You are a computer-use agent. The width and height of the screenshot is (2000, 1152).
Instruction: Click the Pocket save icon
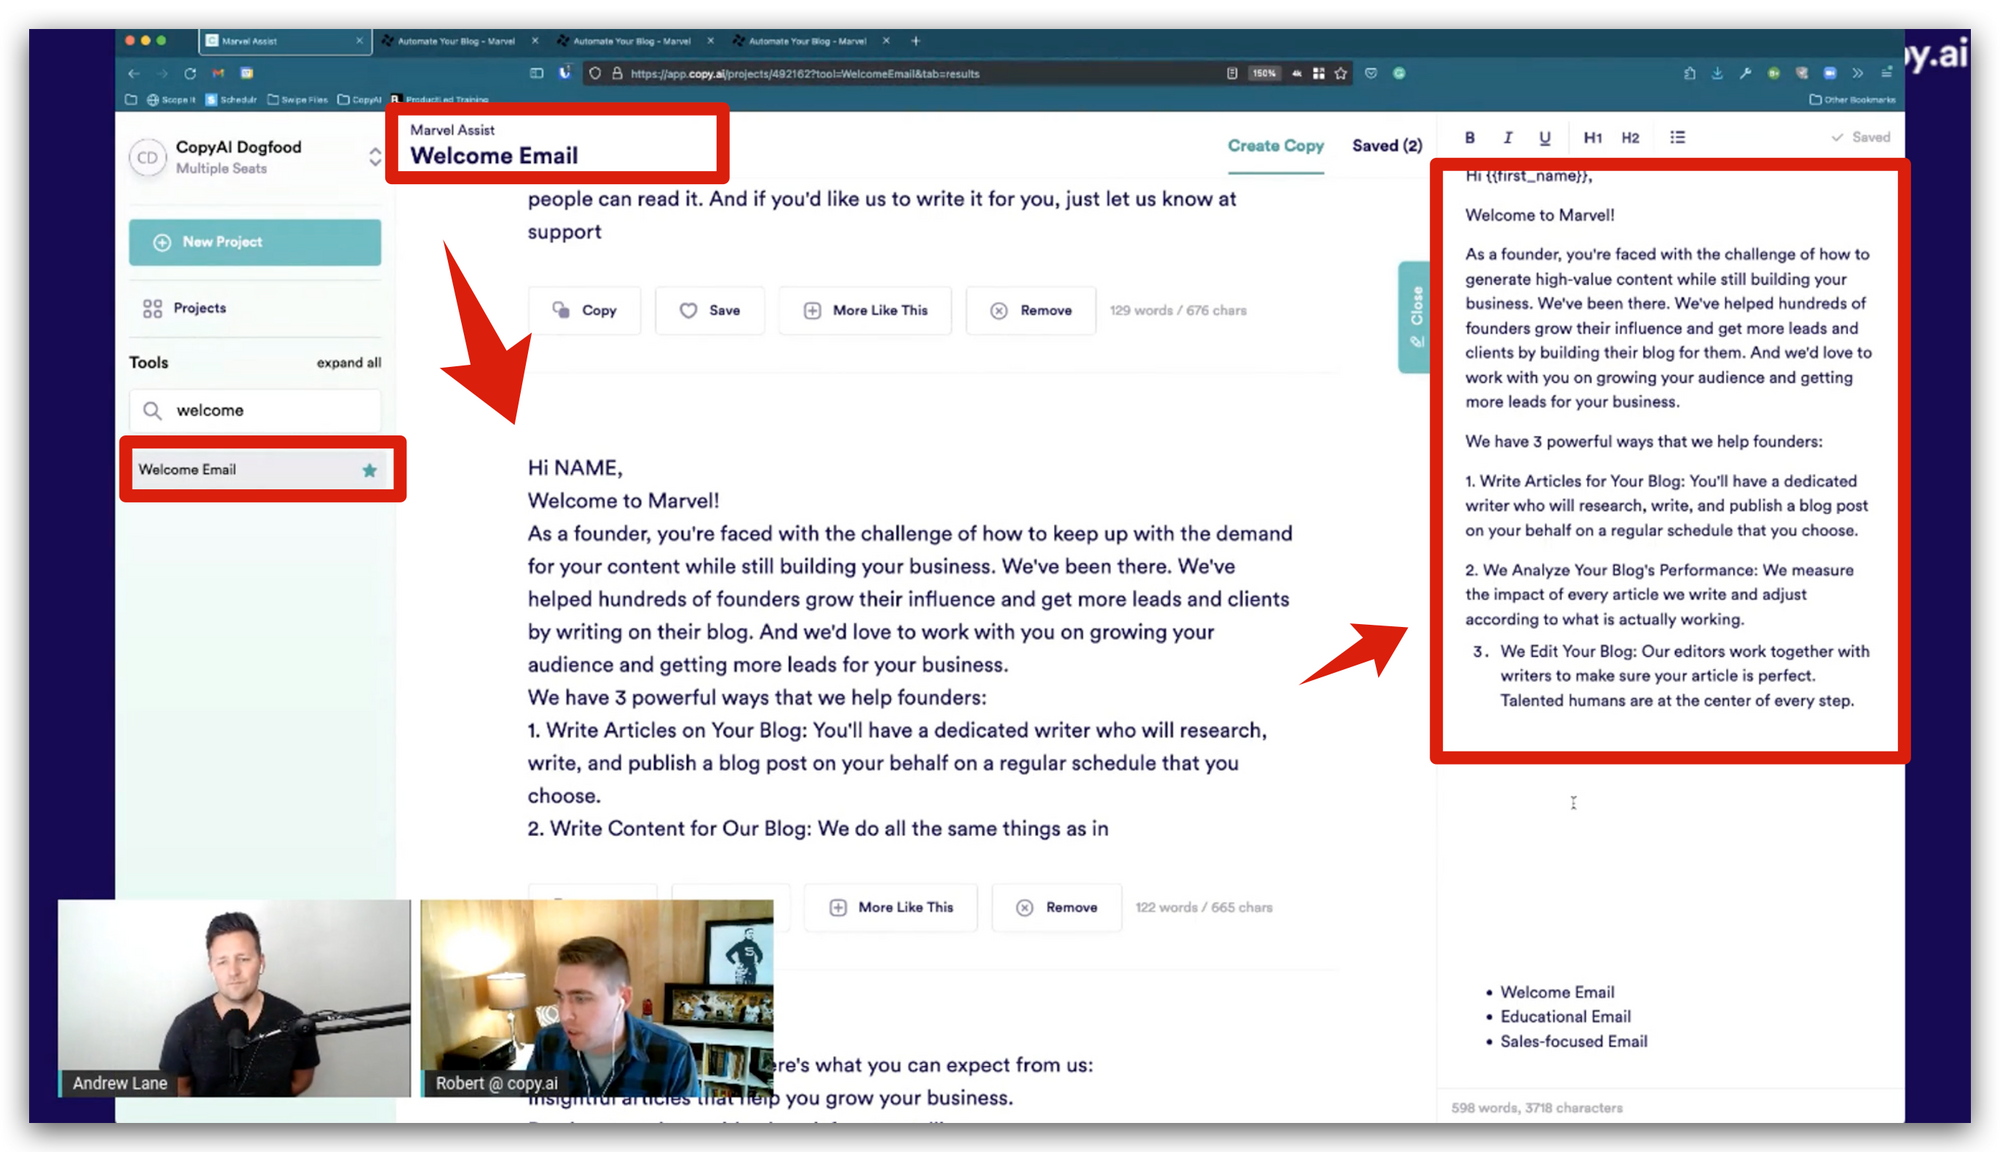[x=1371, y=73]
